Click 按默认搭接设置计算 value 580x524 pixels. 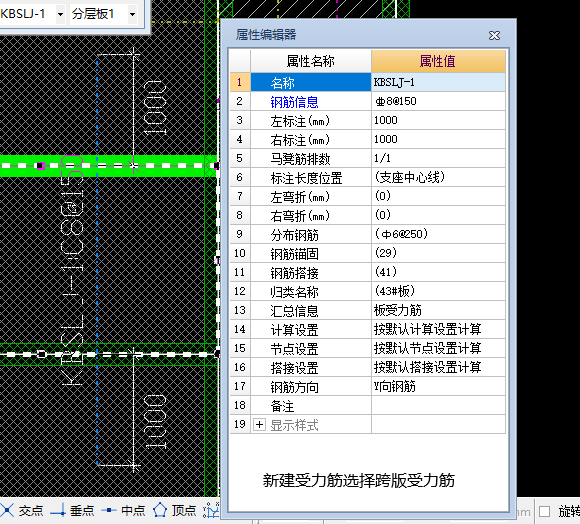coord(438,368)
